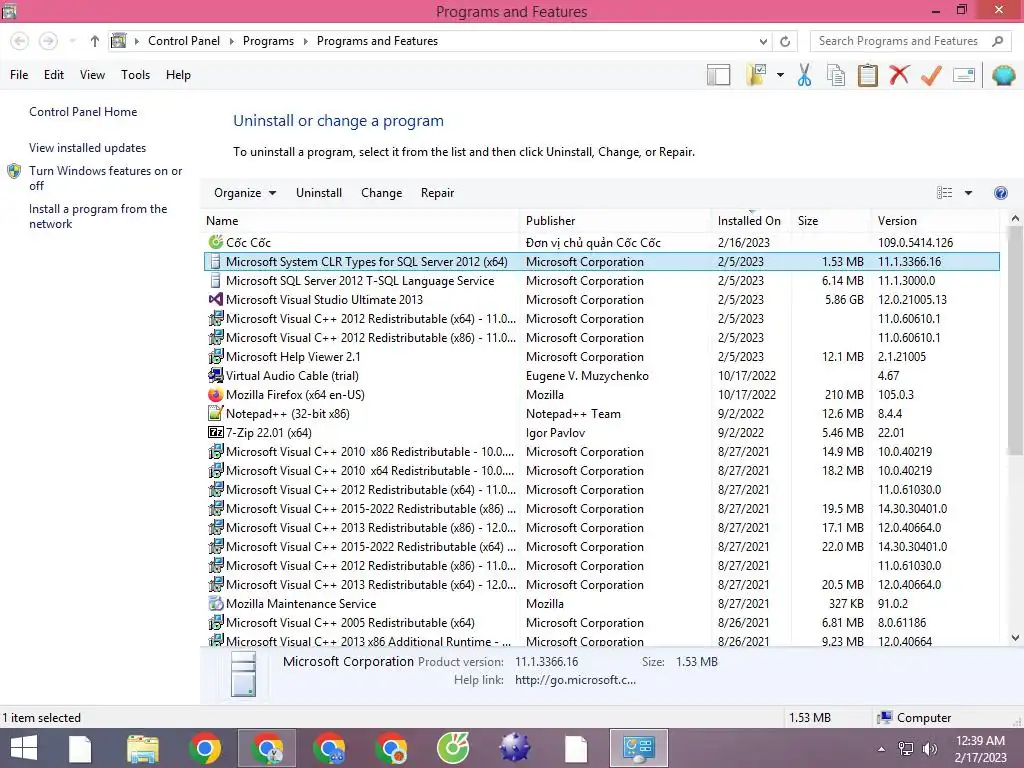
Task: Sort by the Installed On column header
Action: (751, 221)
